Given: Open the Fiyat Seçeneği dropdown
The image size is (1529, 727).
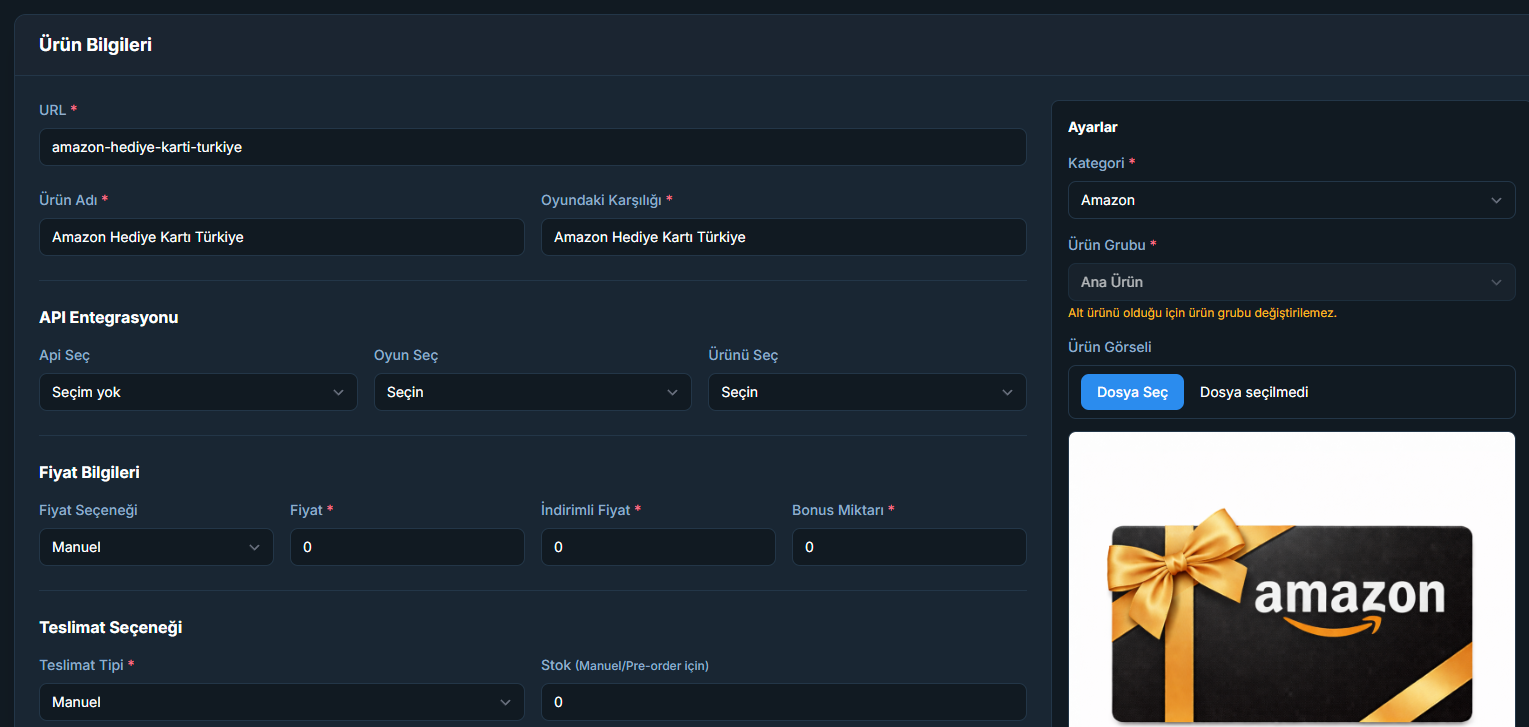Looking at the screenshot, I should click(x=156, y=547).
